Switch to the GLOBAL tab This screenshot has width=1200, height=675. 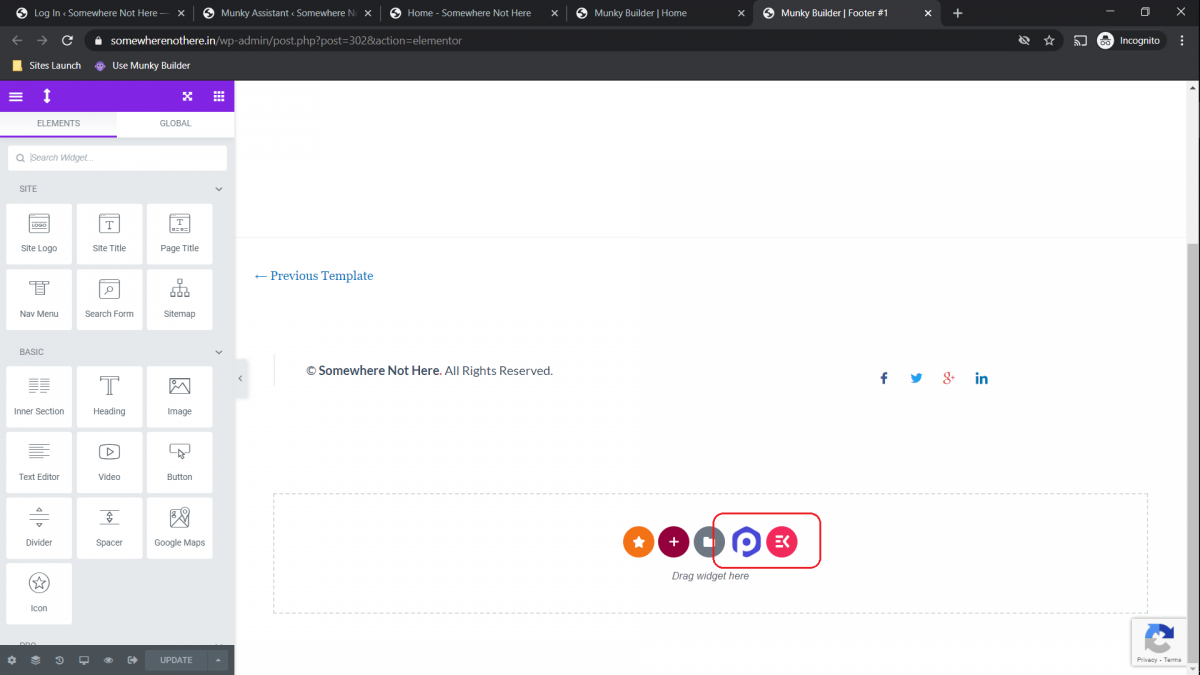[x=176, y=123]
